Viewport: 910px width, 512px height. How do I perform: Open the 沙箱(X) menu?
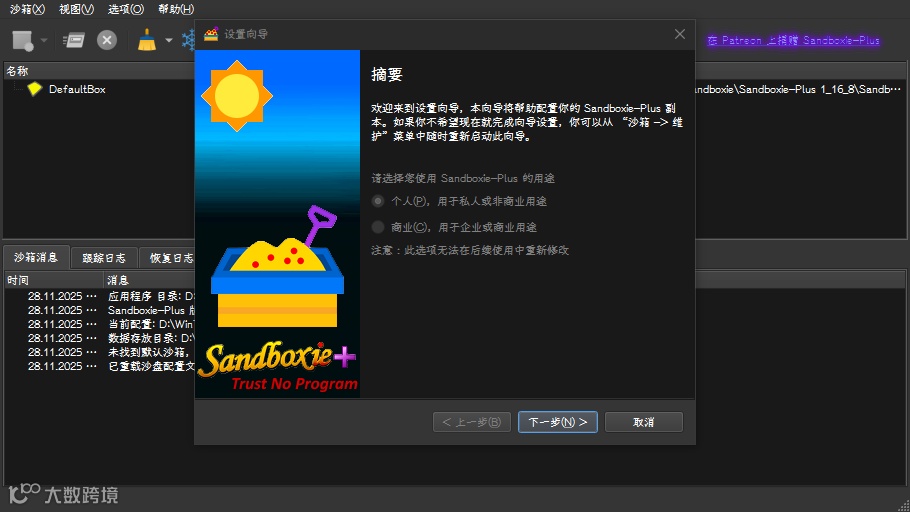point(27,9)
